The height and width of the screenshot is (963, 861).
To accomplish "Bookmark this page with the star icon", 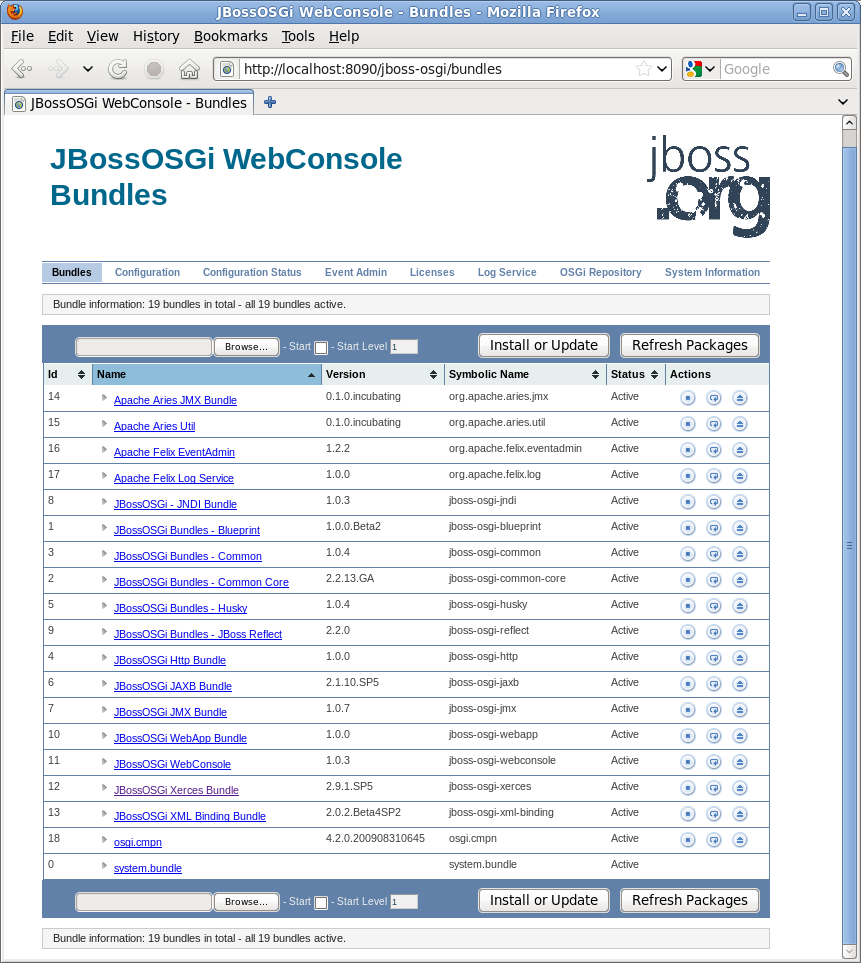I will click(644, 69).
